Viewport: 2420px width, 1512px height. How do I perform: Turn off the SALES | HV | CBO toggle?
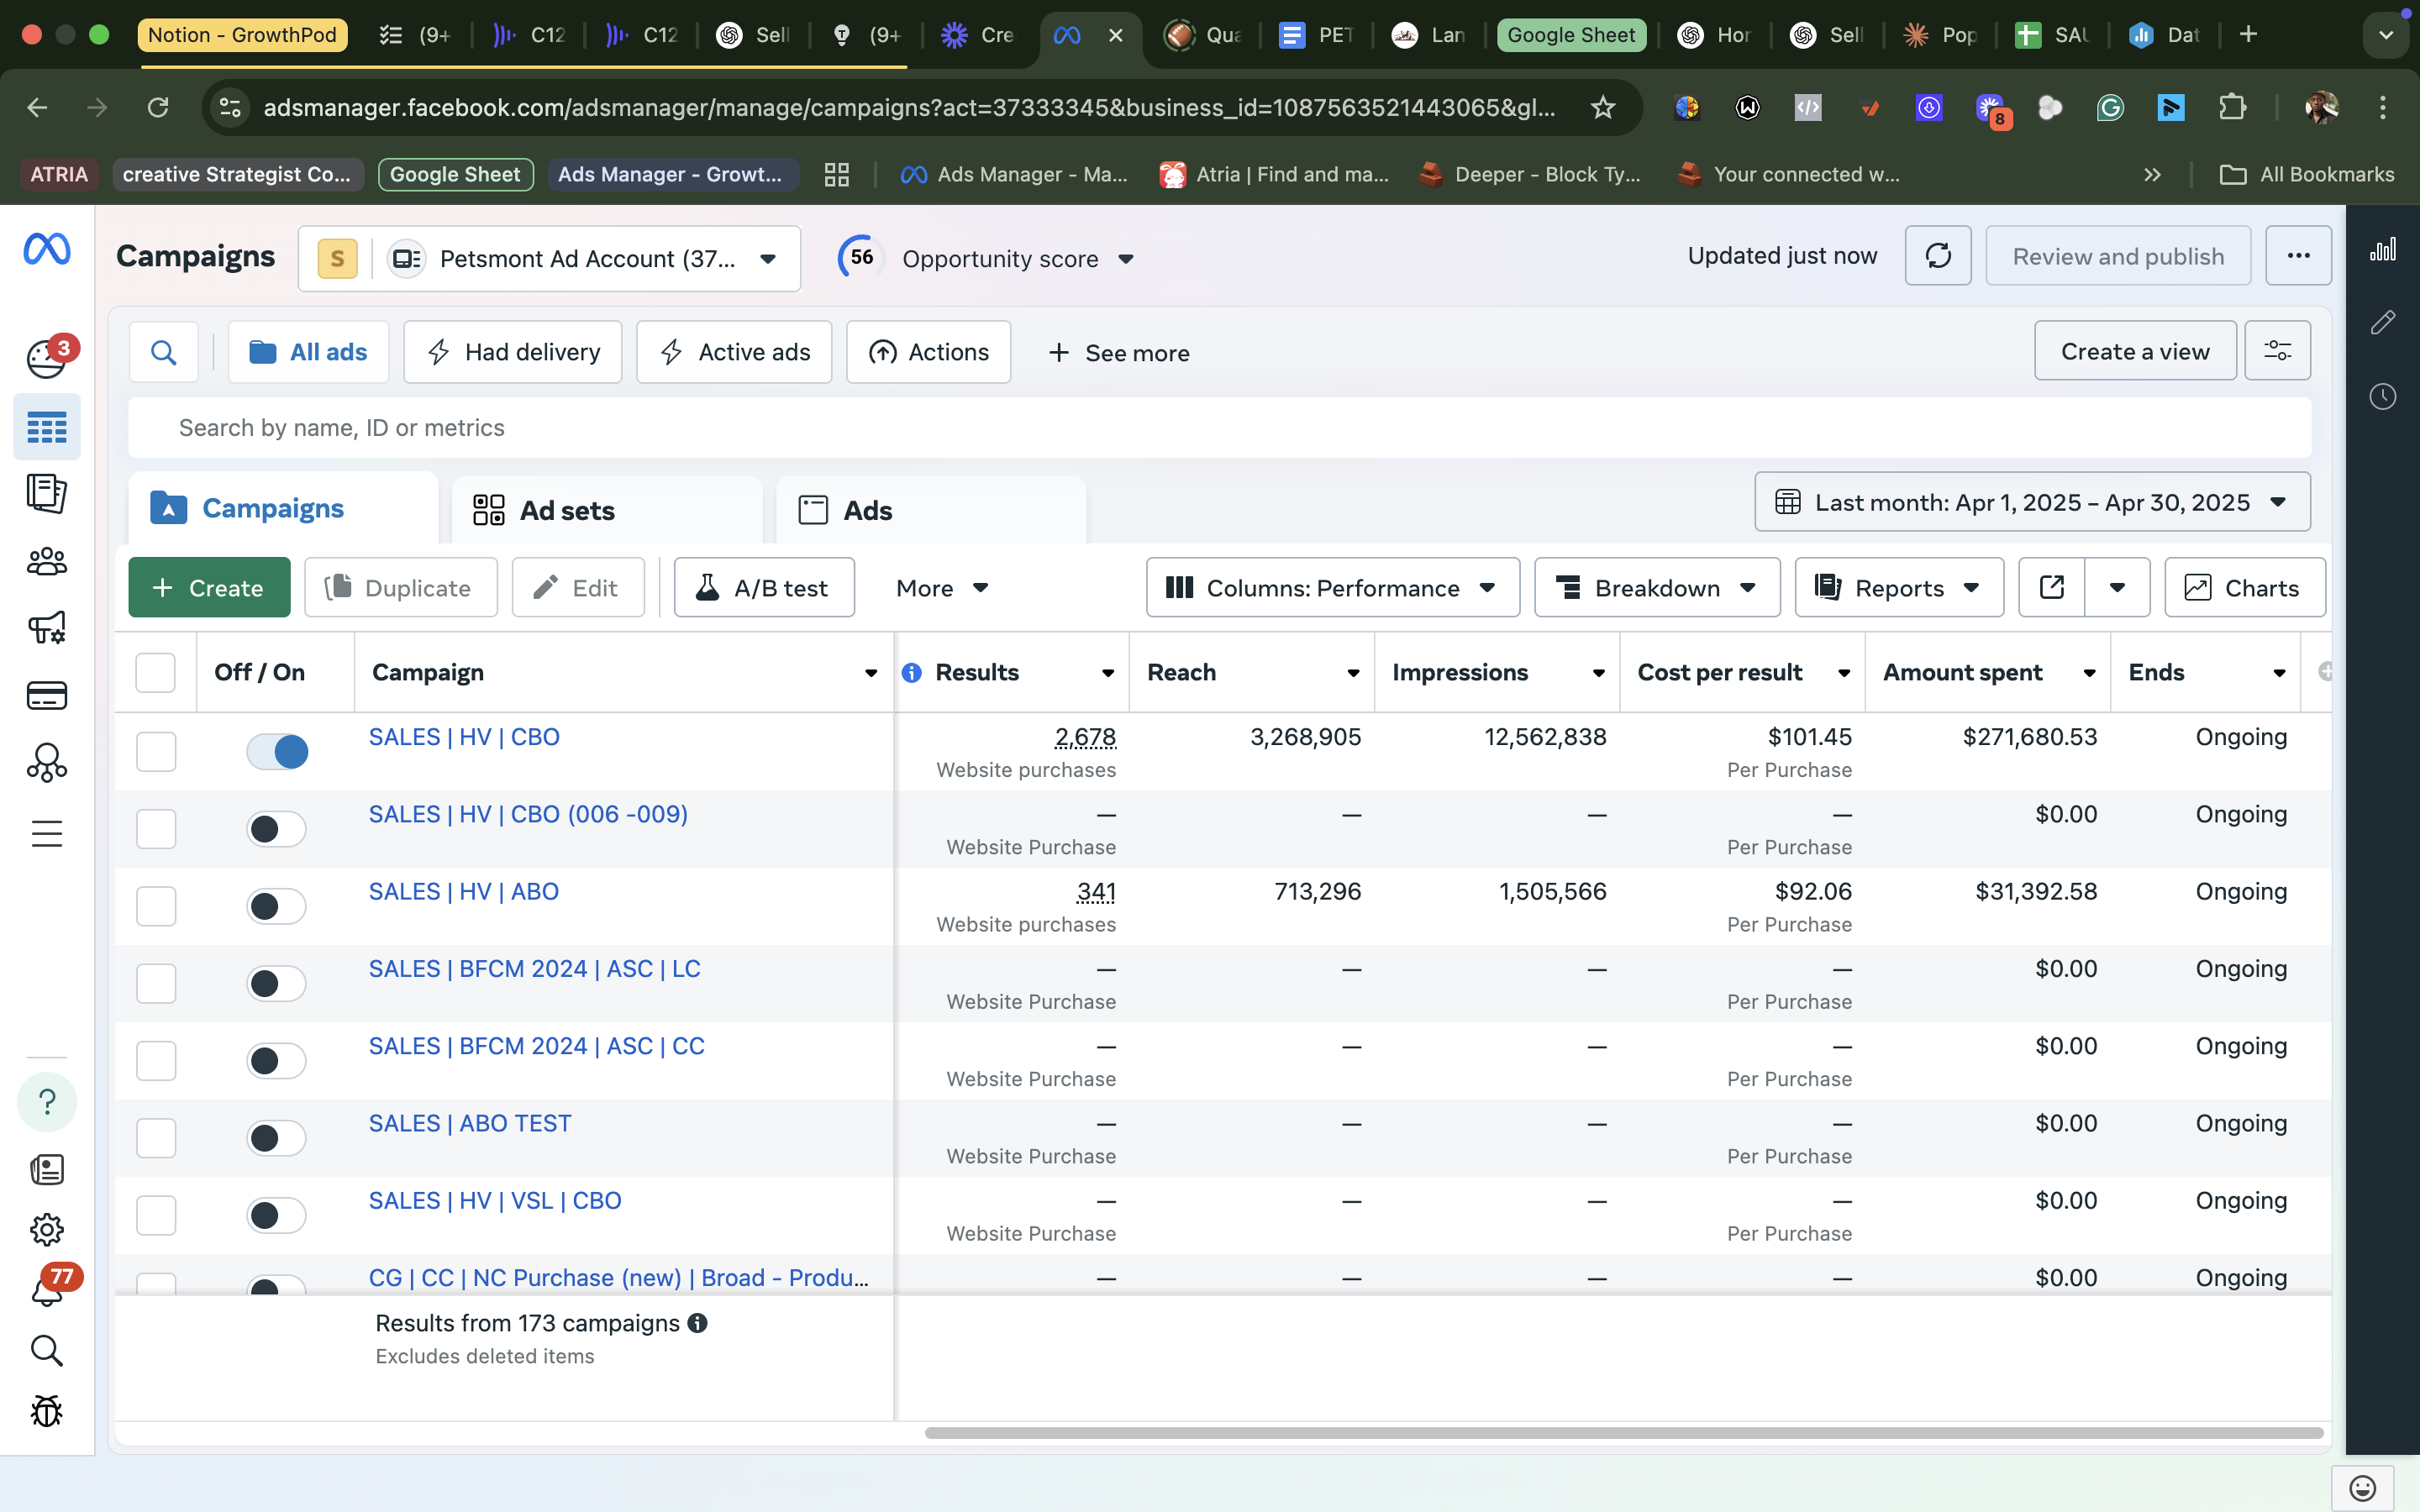click(277, 752)
